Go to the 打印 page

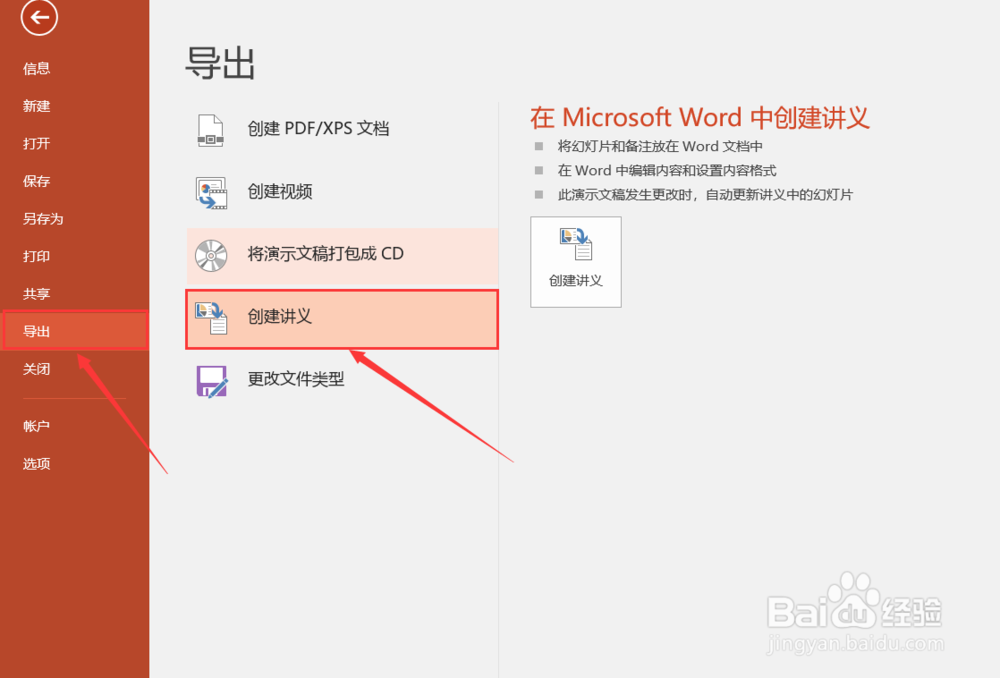pyautogui.click(x=36, y=256)
